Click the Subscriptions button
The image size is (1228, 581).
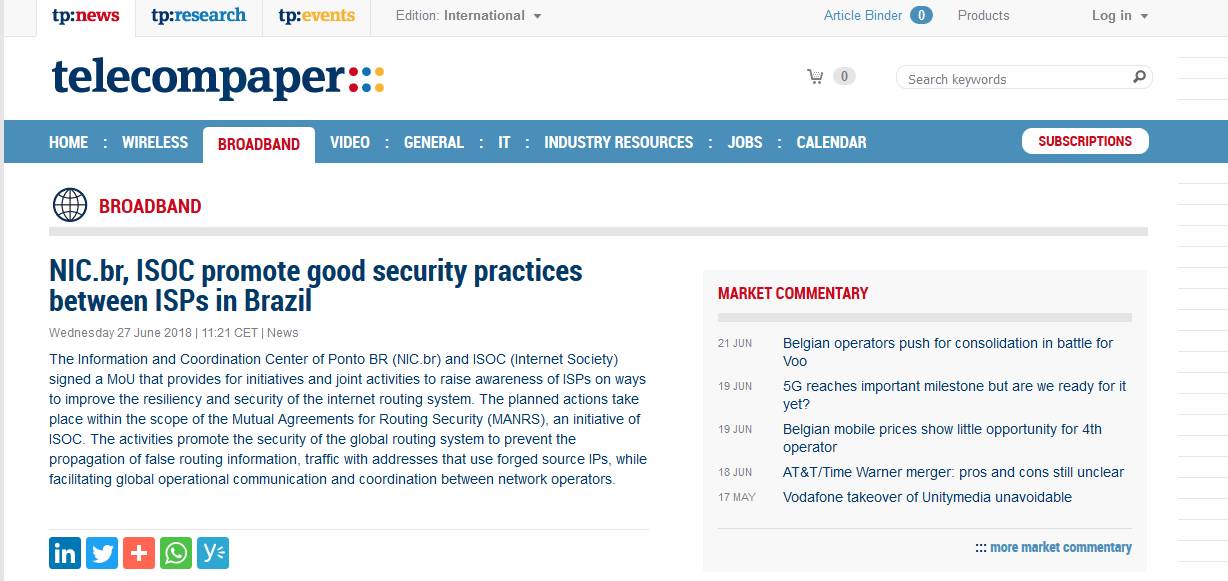click(1085, 141)
